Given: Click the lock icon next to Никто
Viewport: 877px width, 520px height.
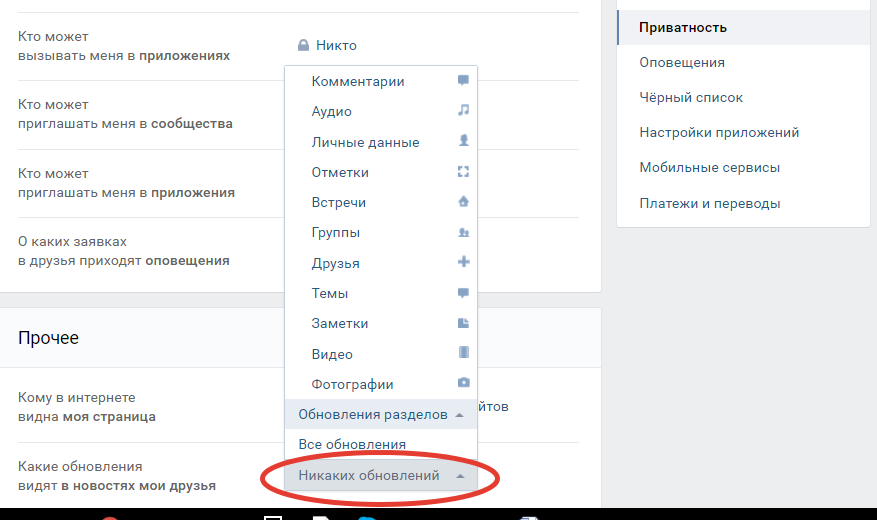Looking at the screenshot, I should point(302,45).
